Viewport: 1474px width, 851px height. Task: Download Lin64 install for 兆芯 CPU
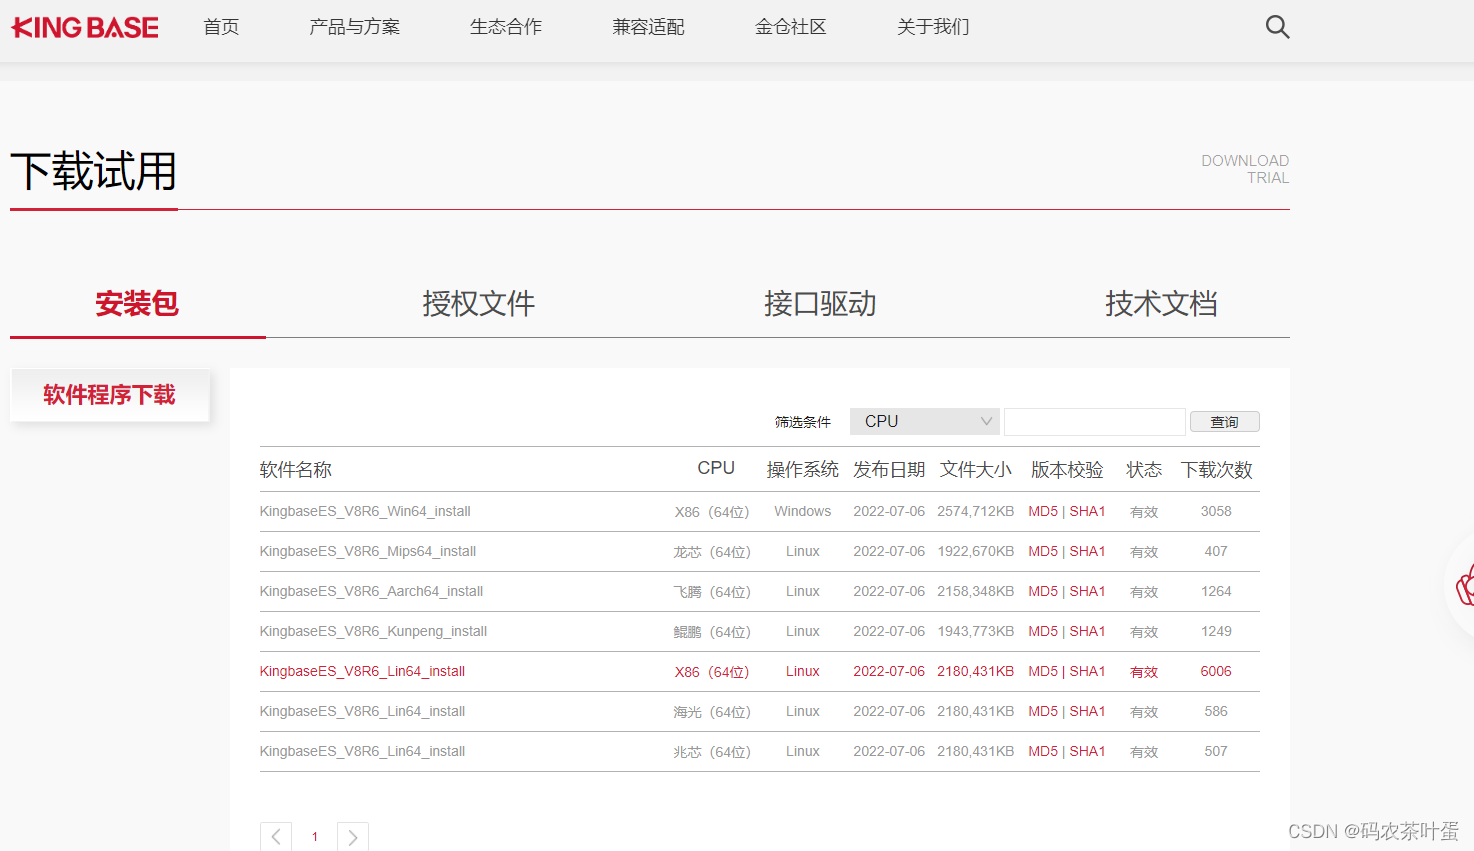point(362,751)
